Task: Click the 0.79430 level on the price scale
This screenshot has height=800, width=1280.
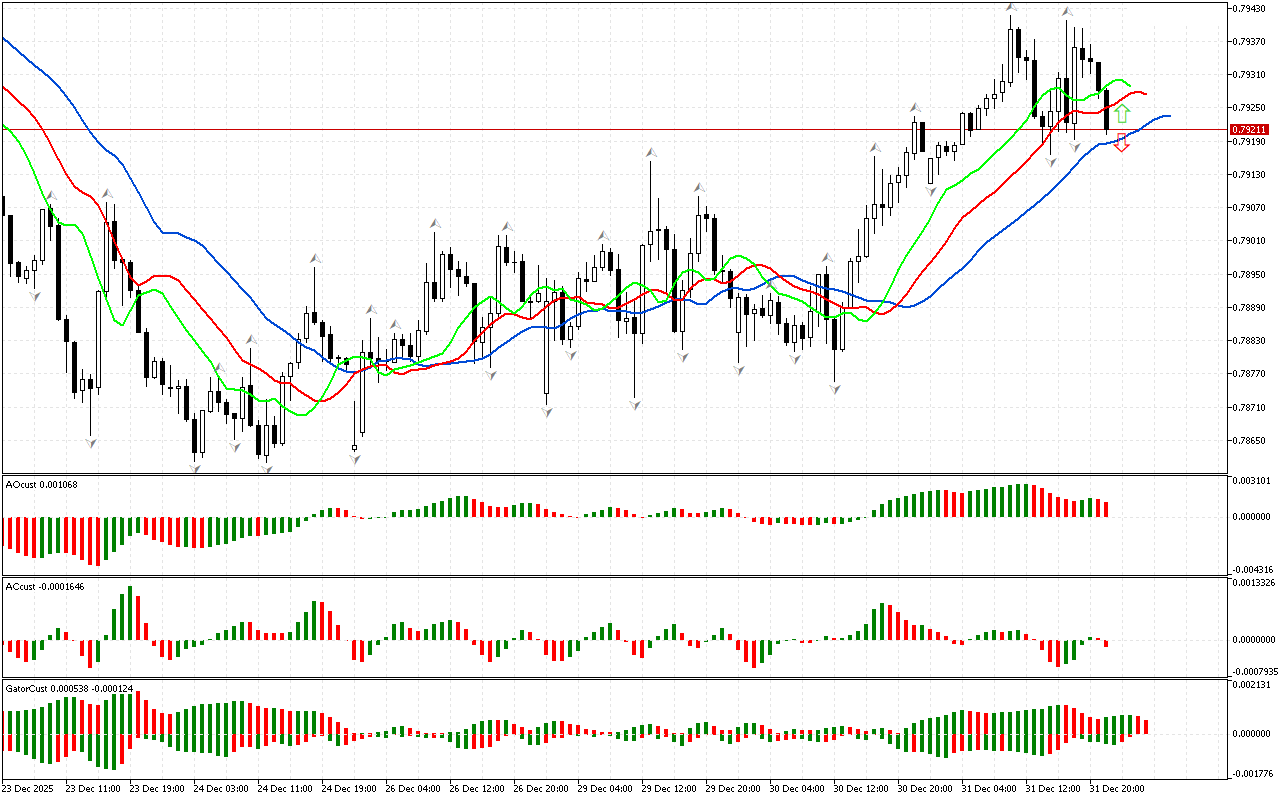Action: pos(1251,8)
